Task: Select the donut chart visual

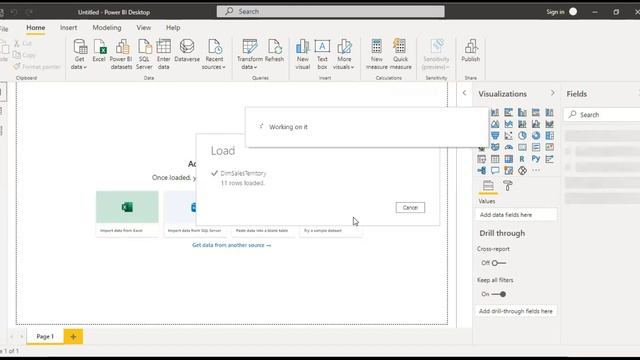Action: coord(536,136)
